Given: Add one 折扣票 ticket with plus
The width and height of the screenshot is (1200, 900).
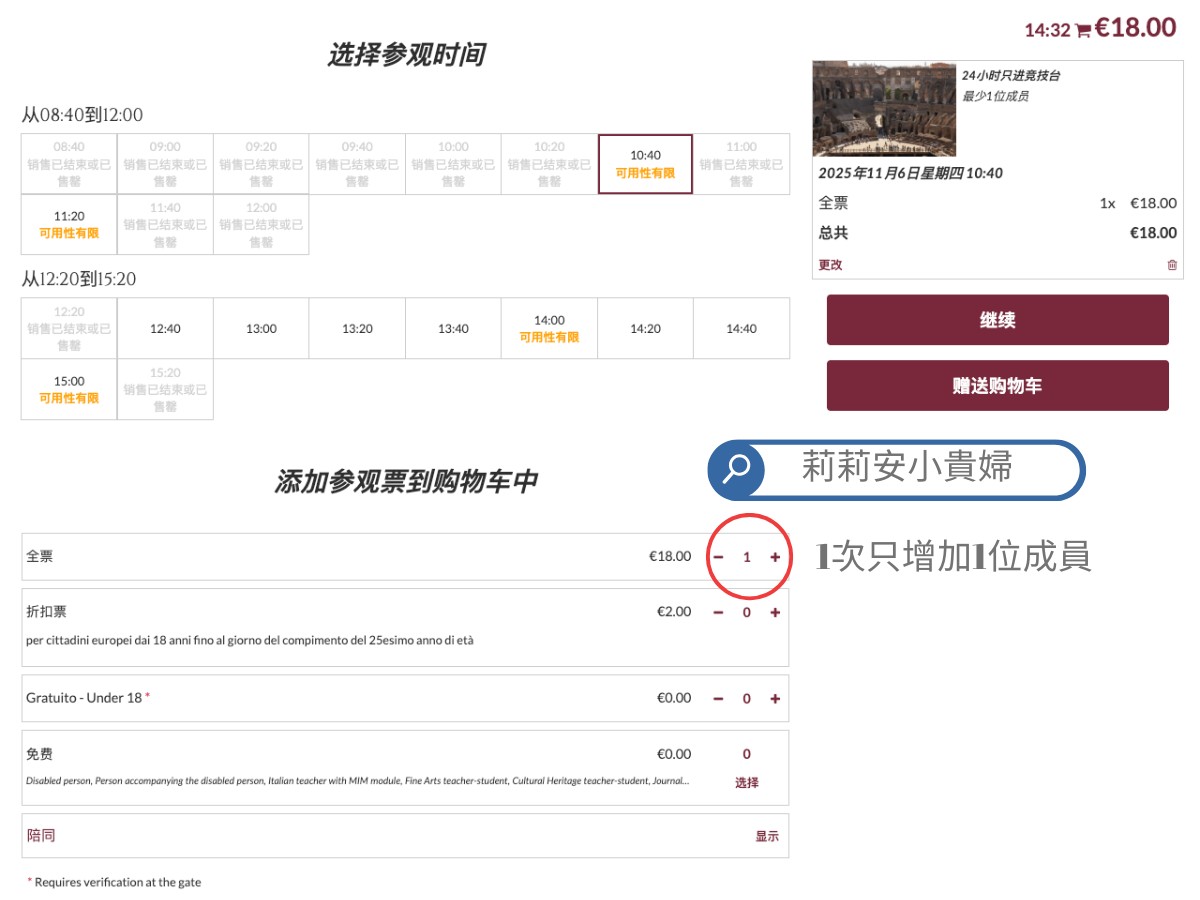Looking at the screenshot, I should coord(775,613).
